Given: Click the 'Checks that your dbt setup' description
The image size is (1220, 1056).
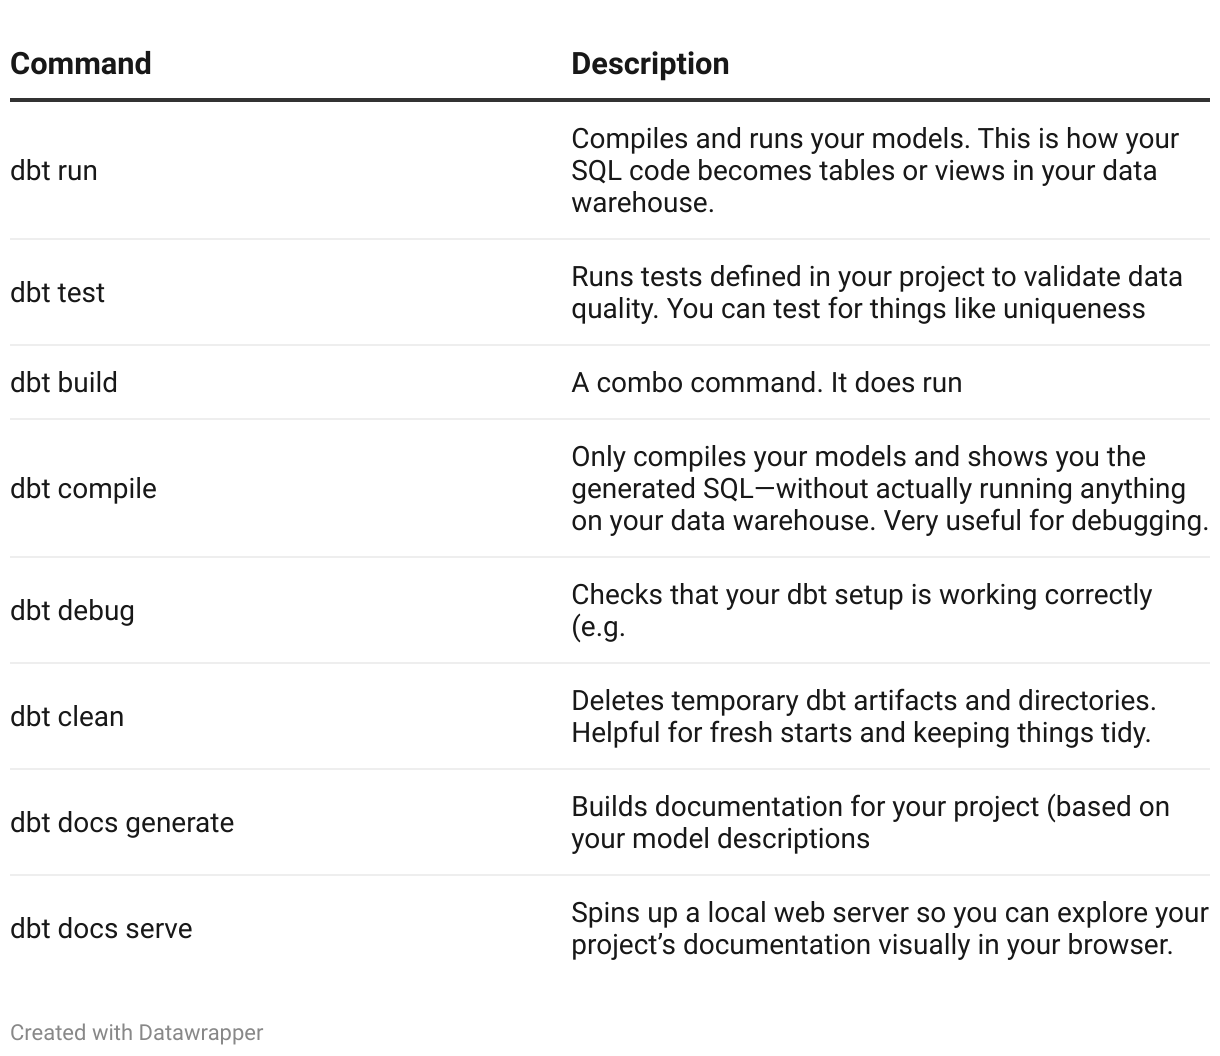Looking at the screenshot, I should click(x=862, y=611).
